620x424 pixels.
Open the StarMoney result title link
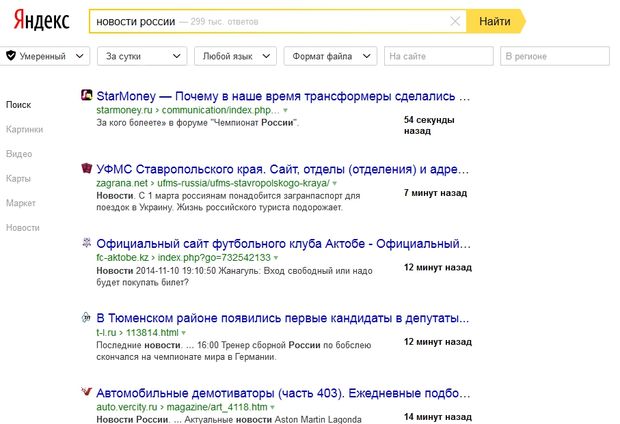click(283, 96)
